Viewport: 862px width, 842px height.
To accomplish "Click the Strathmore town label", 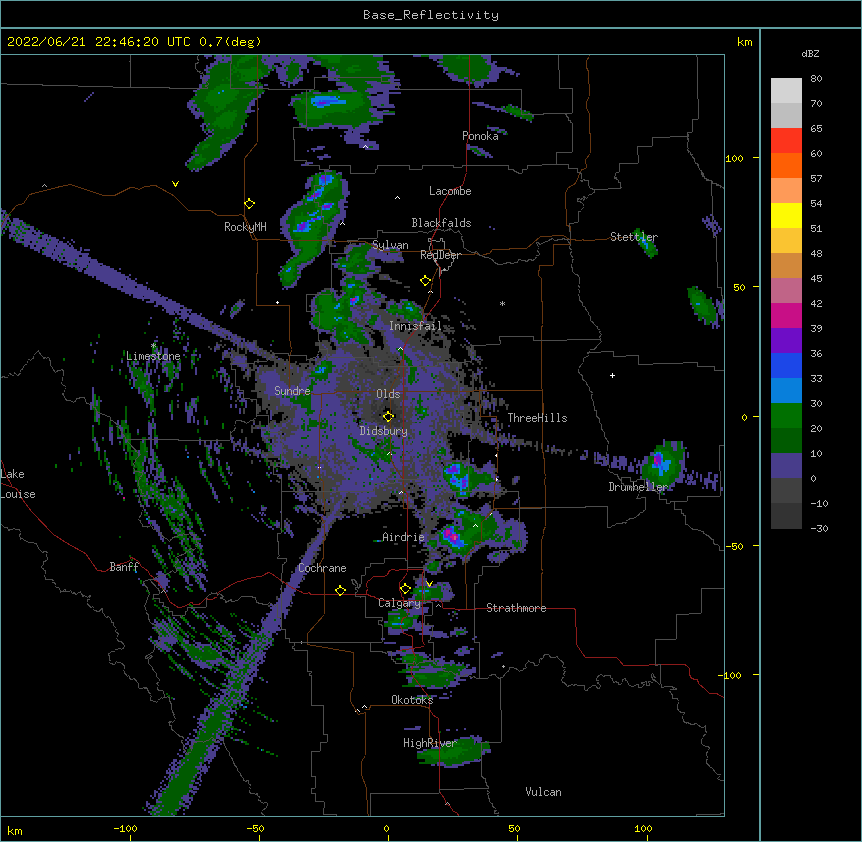I will tap(516, 608).
